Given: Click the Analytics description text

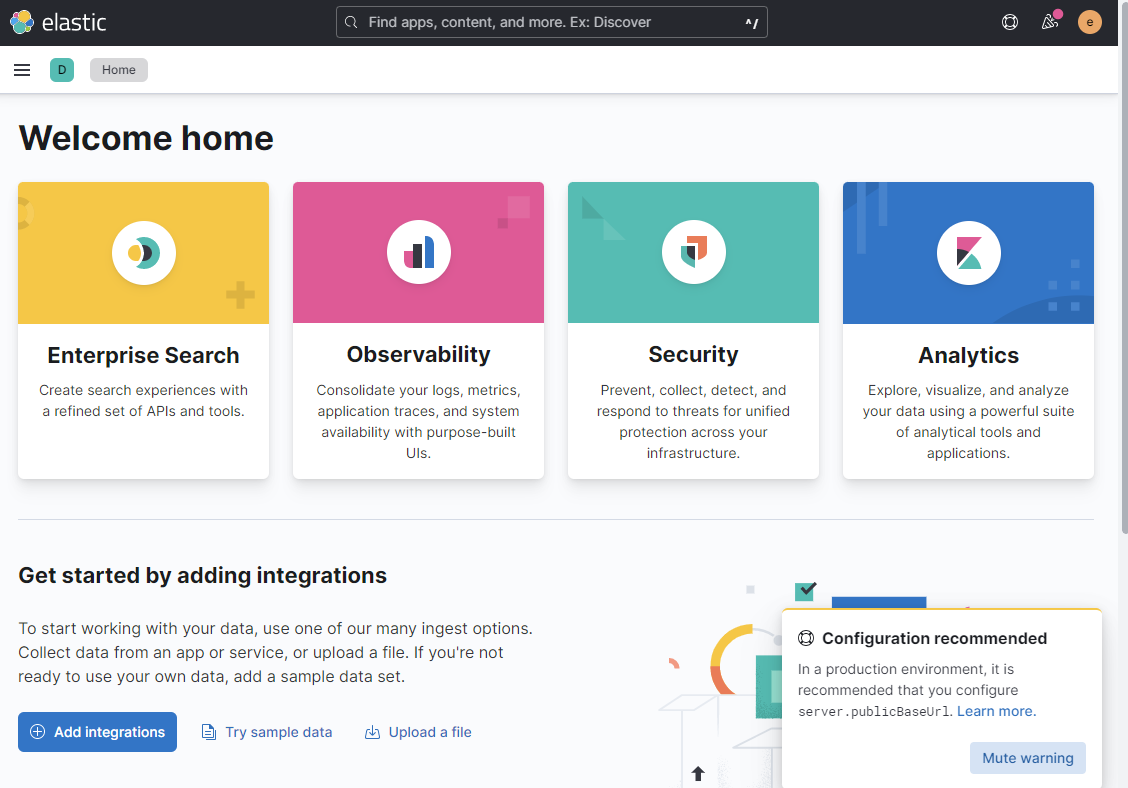Looking at the screenshot, I should pos(968,422).
